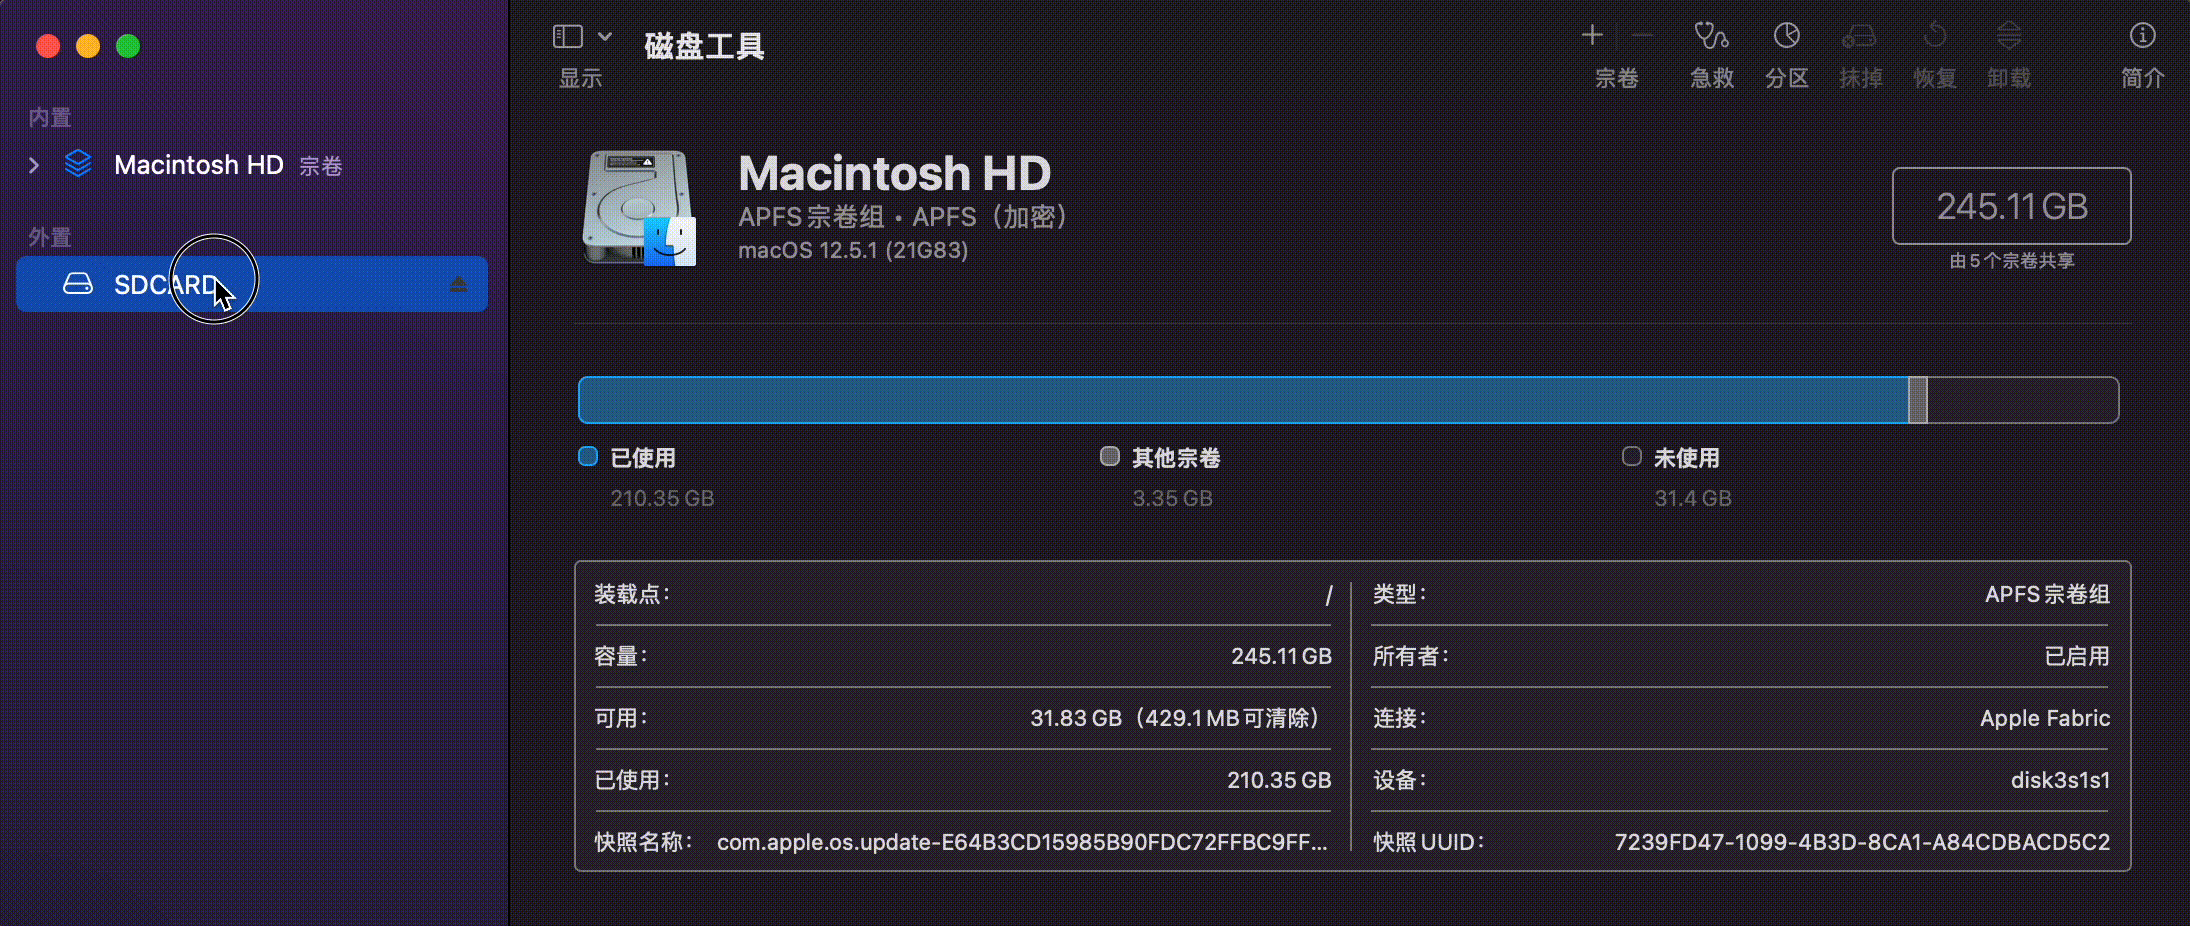
Task: Run First Aid (急救) stethoscope icon
Action: pyautogui.click(x=1711, y=36)
